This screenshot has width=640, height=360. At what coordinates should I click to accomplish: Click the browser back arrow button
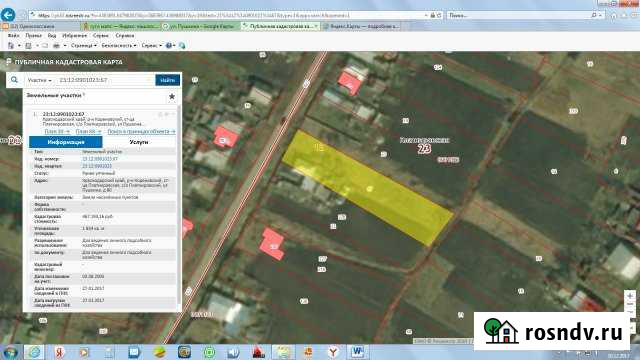[8, 15]
